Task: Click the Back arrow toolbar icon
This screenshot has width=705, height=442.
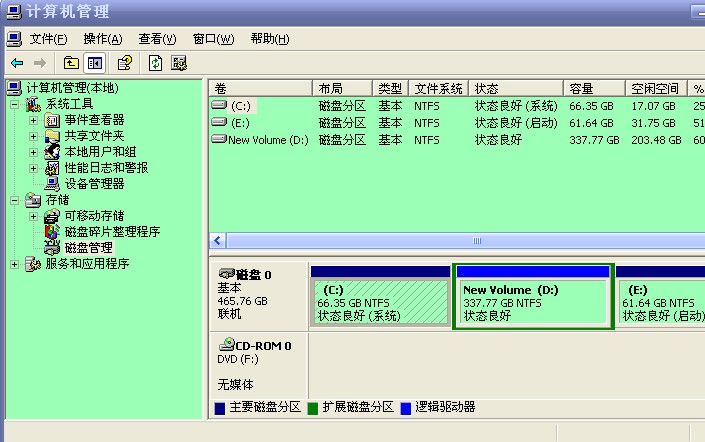Action: 17,63
